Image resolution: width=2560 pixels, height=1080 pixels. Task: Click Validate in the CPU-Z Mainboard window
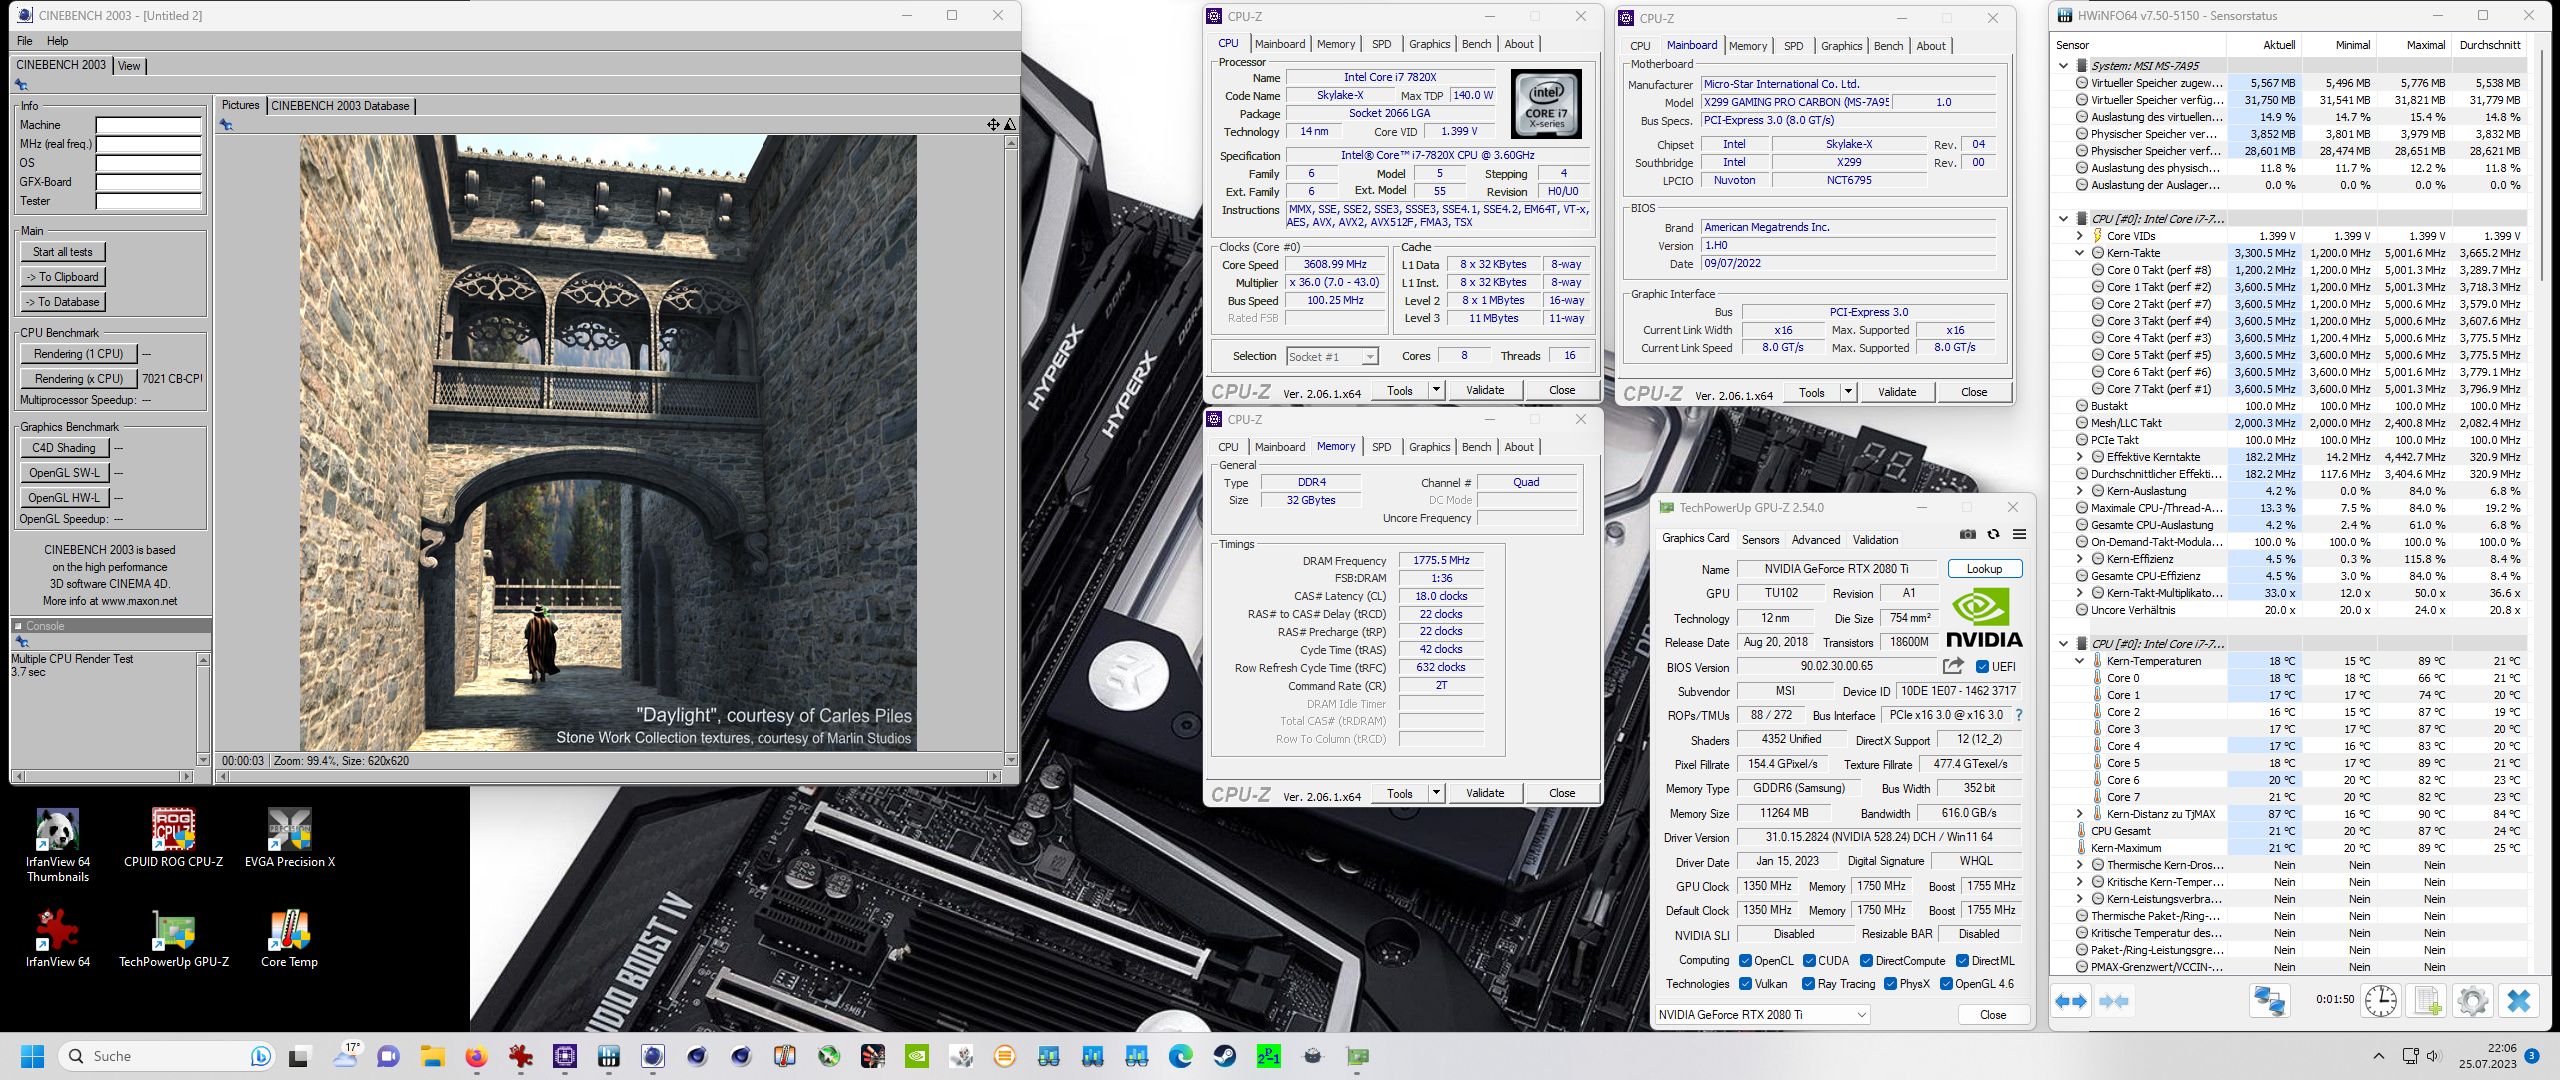[x=1896, y=392]
